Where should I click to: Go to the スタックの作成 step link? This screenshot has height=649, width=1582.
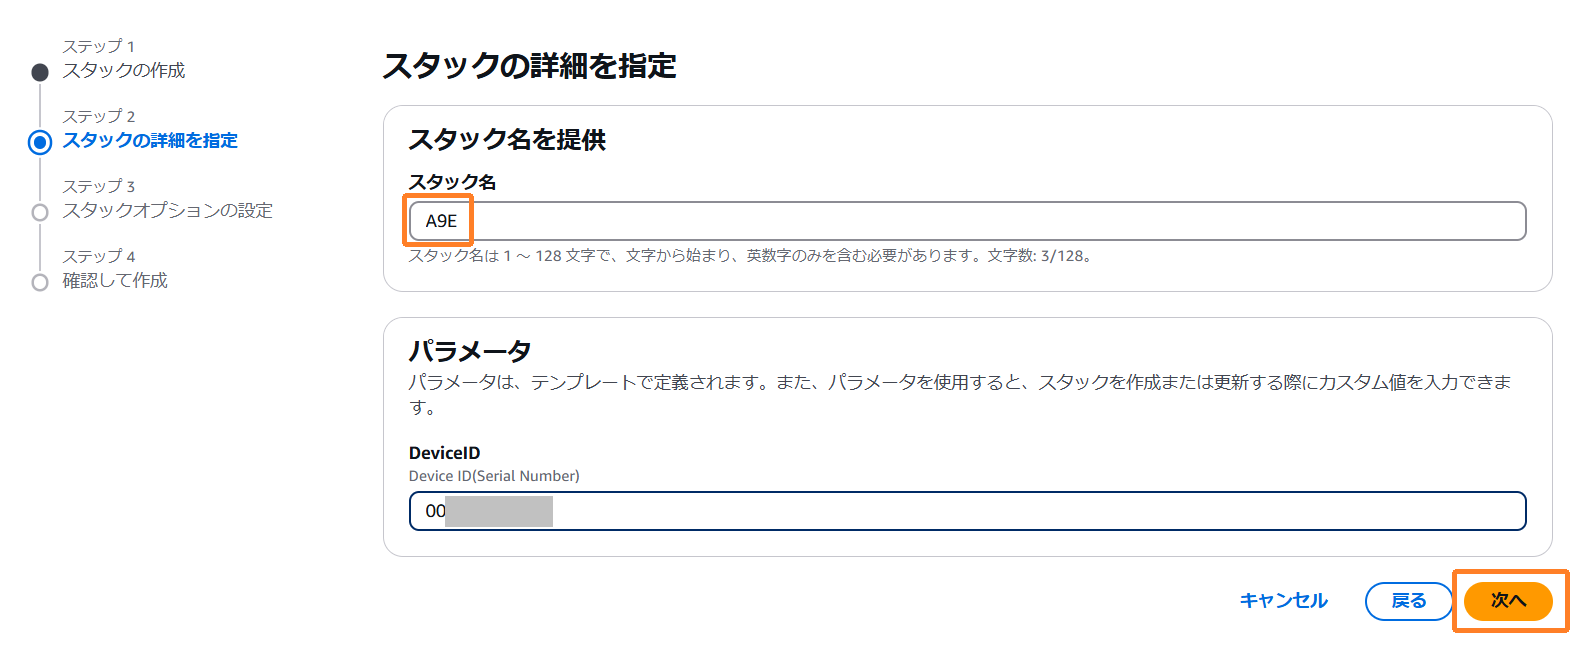tap(124, 71)
